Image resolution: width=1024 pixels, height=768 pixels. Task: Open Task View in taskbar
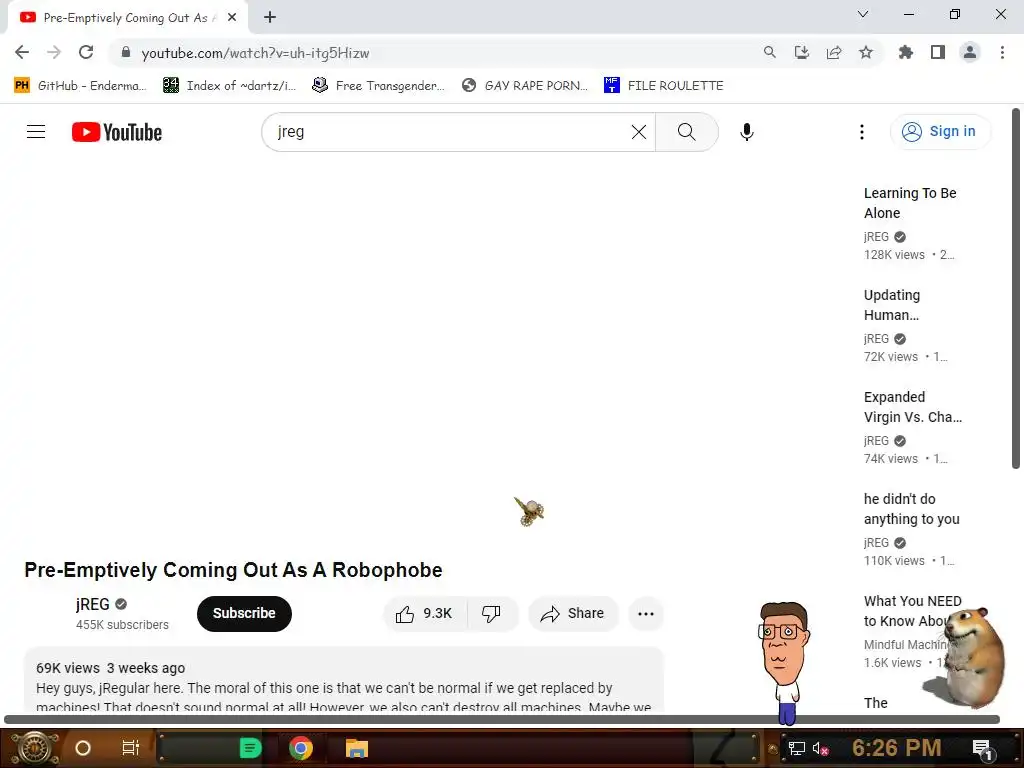coord(131,748)
